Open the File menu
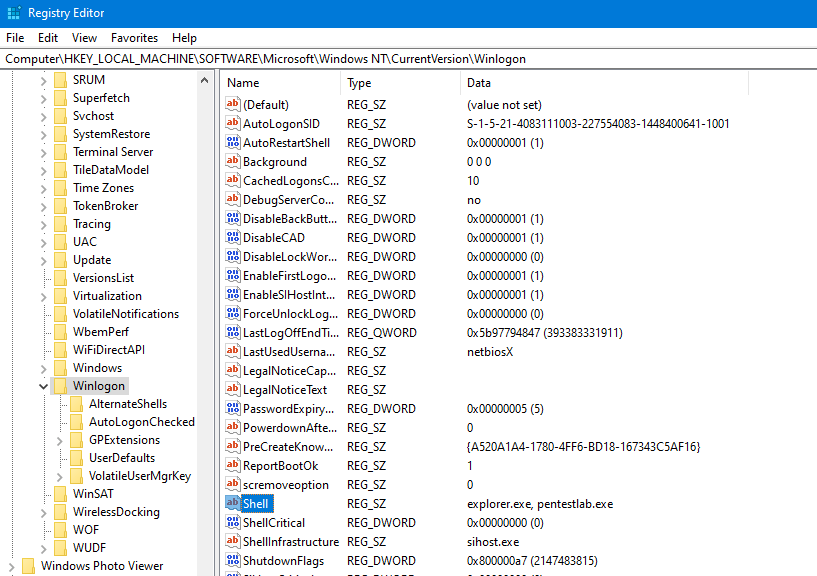 pyautogui.click(x=15, y=38)
